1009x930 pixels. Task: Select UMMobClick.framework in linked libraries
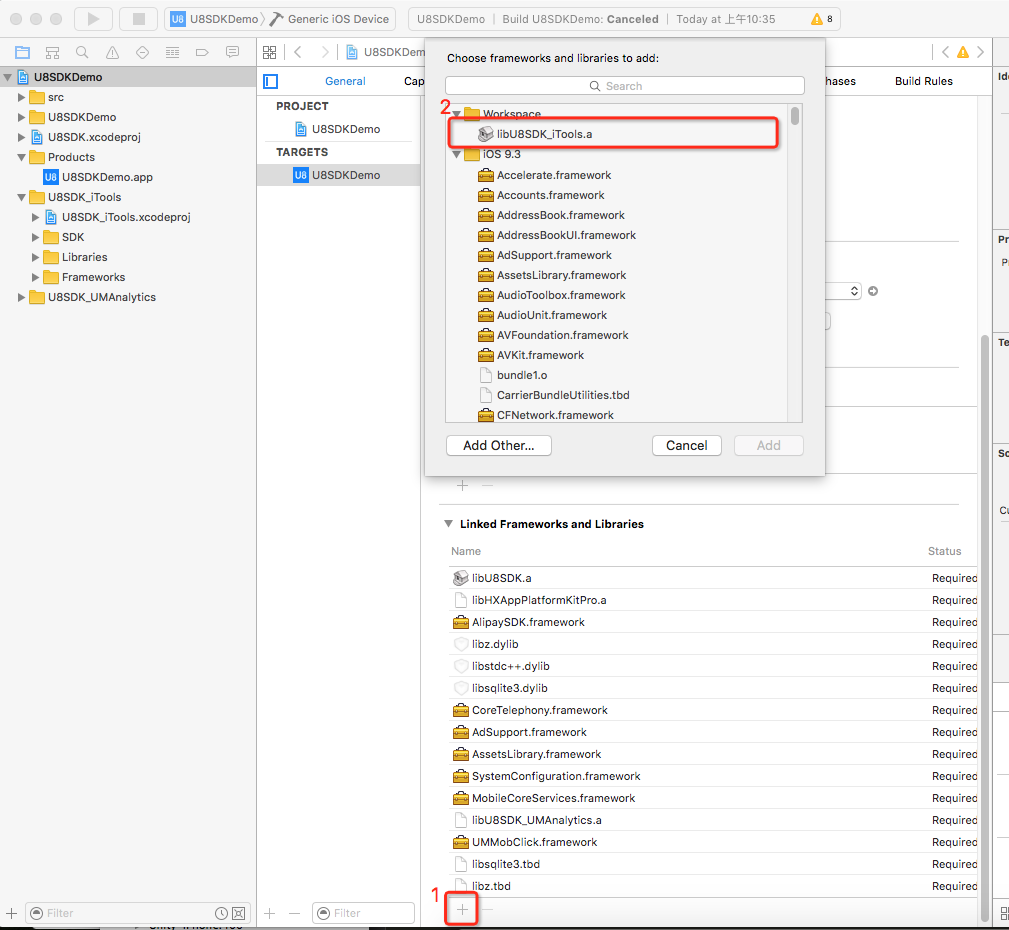712,842
